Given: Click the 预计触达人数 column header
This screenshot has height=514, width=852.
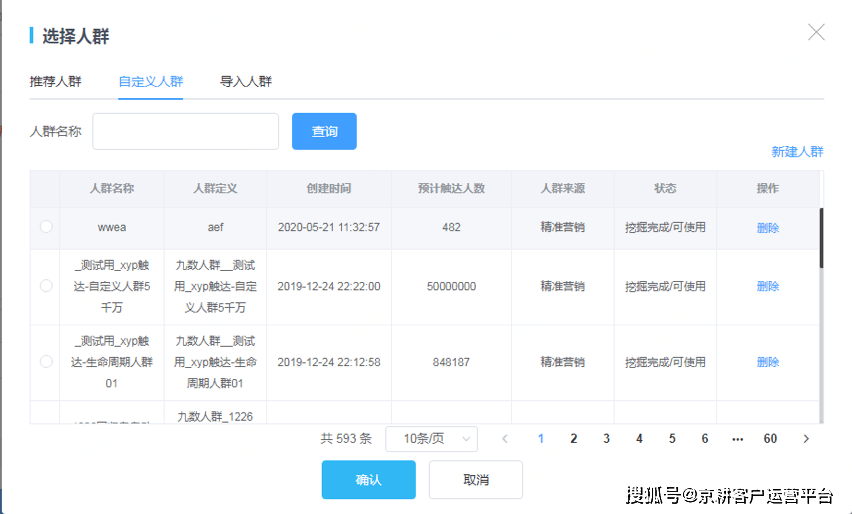Looking at the screenshot, I should point(451,189).
